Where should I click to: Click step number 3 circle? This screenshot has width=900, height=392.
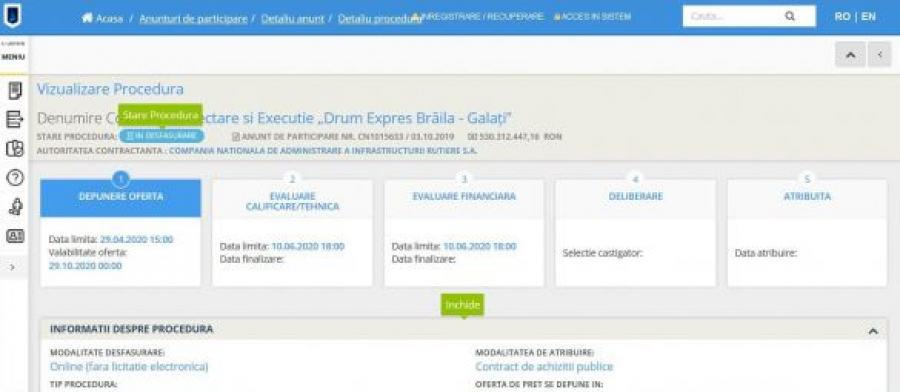pos(464,180)
